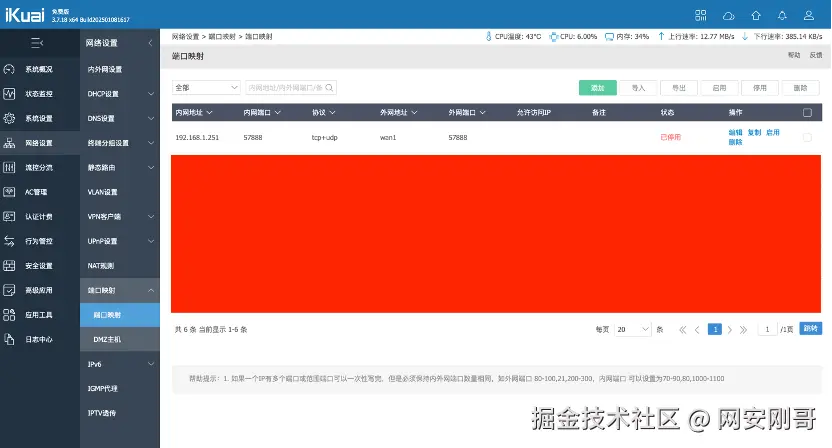
Task: Click the 行为管控 arrows icon
Action: click(9, 241)
